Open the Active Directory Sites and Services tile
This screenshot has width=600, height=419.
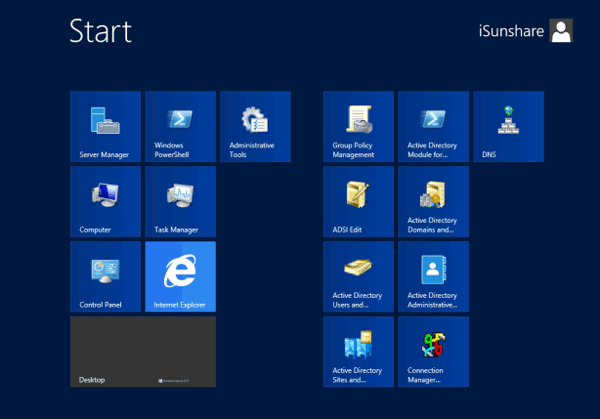click(x=359, y=352)
